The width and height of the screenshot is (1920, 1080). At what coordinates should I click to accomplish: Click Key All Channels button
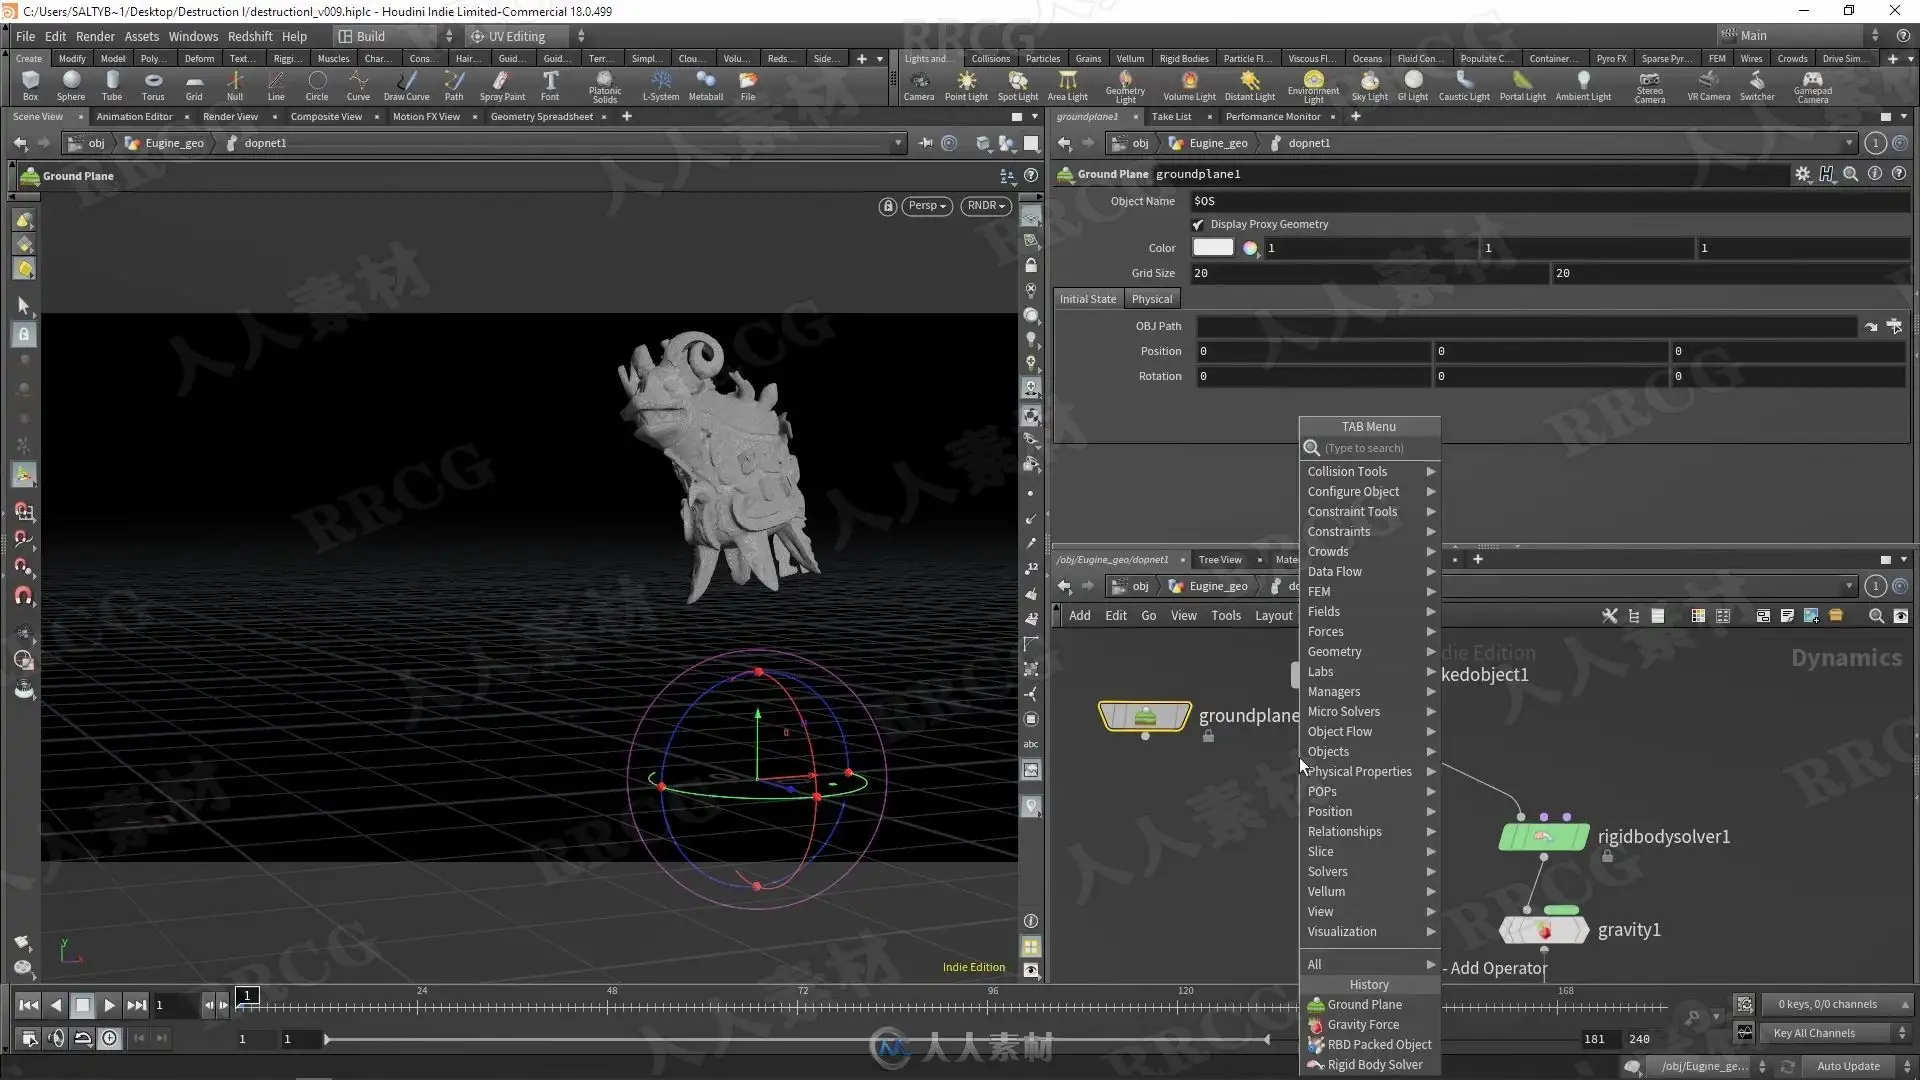click(1813, 1034)
